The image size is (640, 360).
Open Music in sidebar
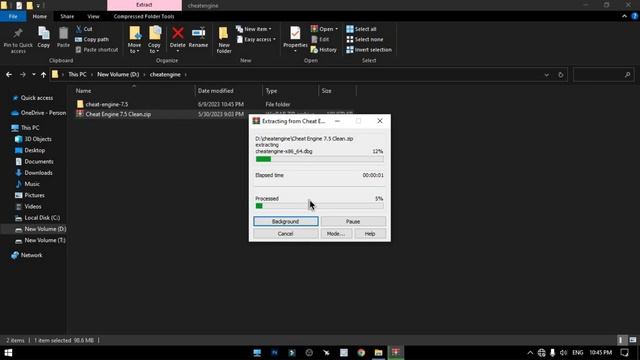coord(32,184)
